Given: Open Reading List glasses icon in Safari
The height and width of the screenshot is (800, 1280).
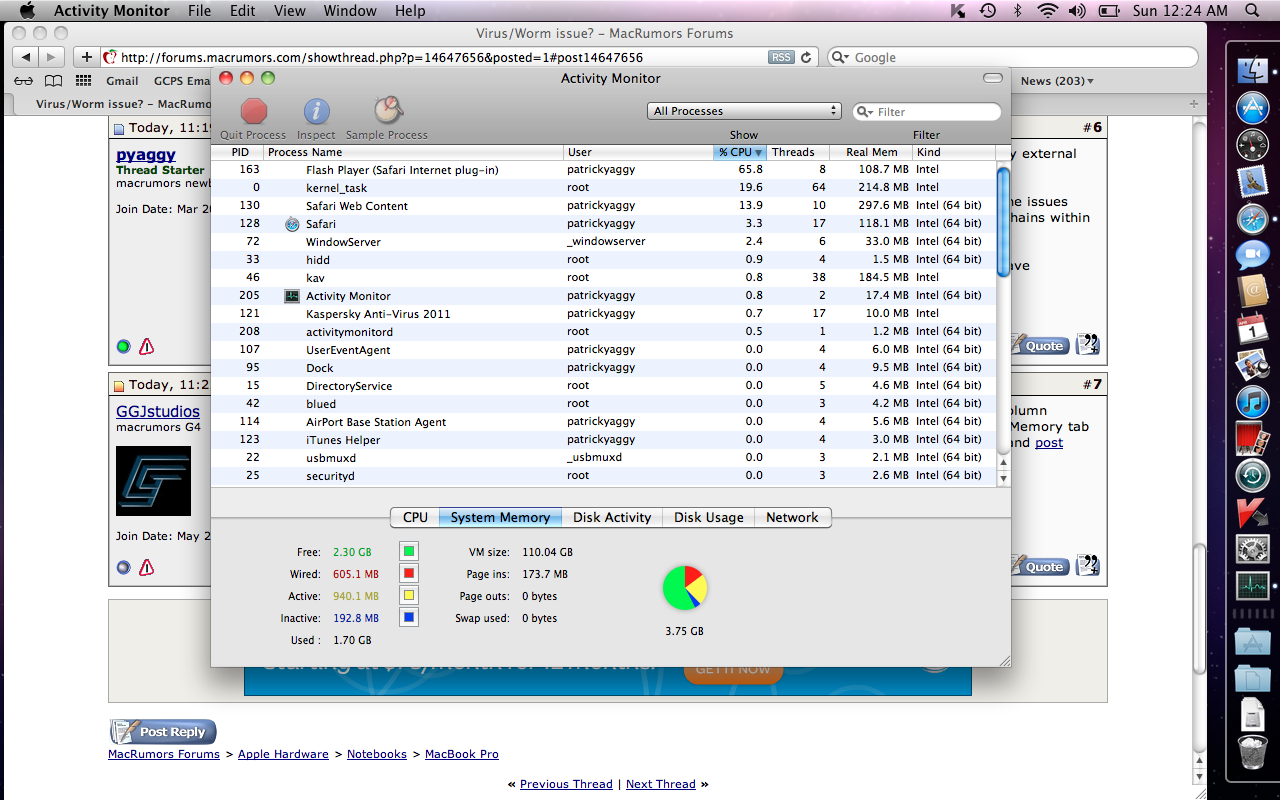Looking at the screenshot, I should (x=23, y=81).
